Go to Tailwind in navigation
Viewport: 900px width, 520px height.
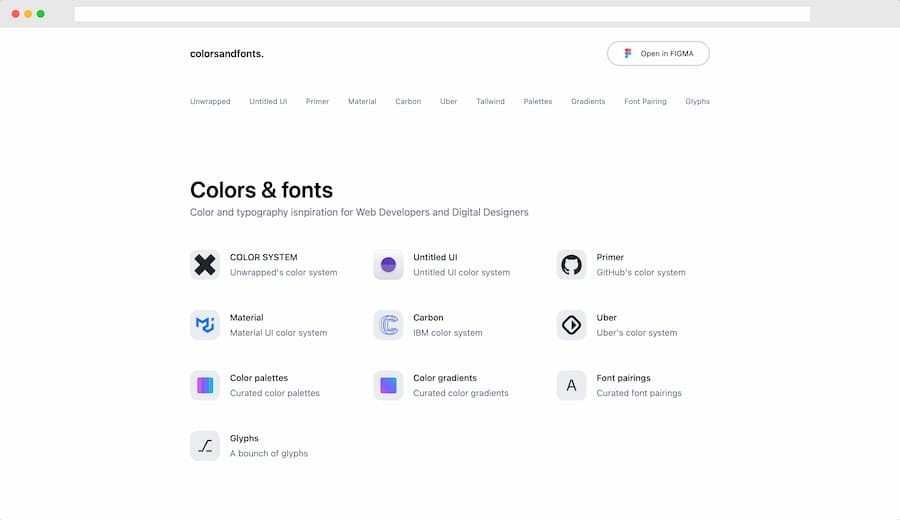click(490, 102)
